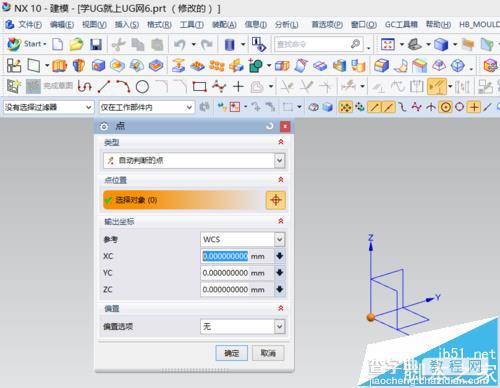Toggle the enable snap points option
Screen dimensions: 500x388
coord(345,107)
